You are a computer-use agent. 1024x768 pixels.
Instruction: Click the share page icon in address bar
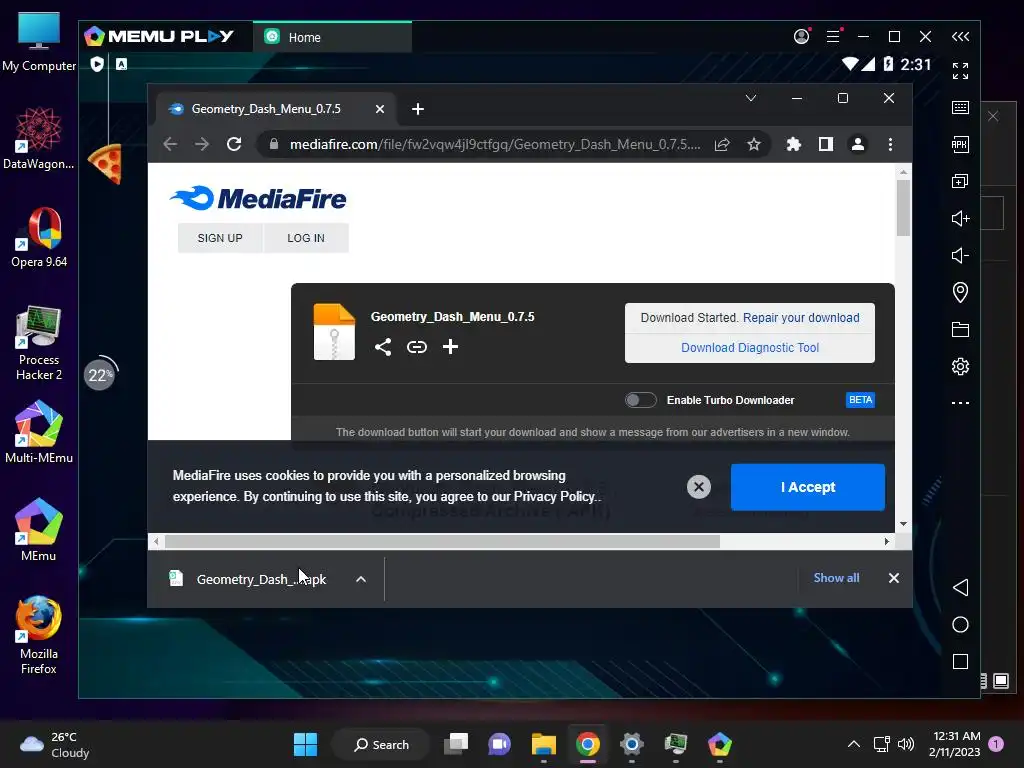[722, 144]
